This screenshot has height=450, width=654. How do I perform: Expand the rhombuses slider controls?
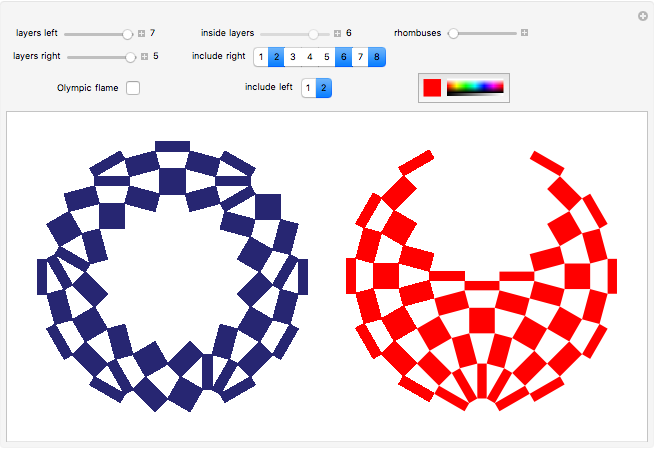point(524,33)
